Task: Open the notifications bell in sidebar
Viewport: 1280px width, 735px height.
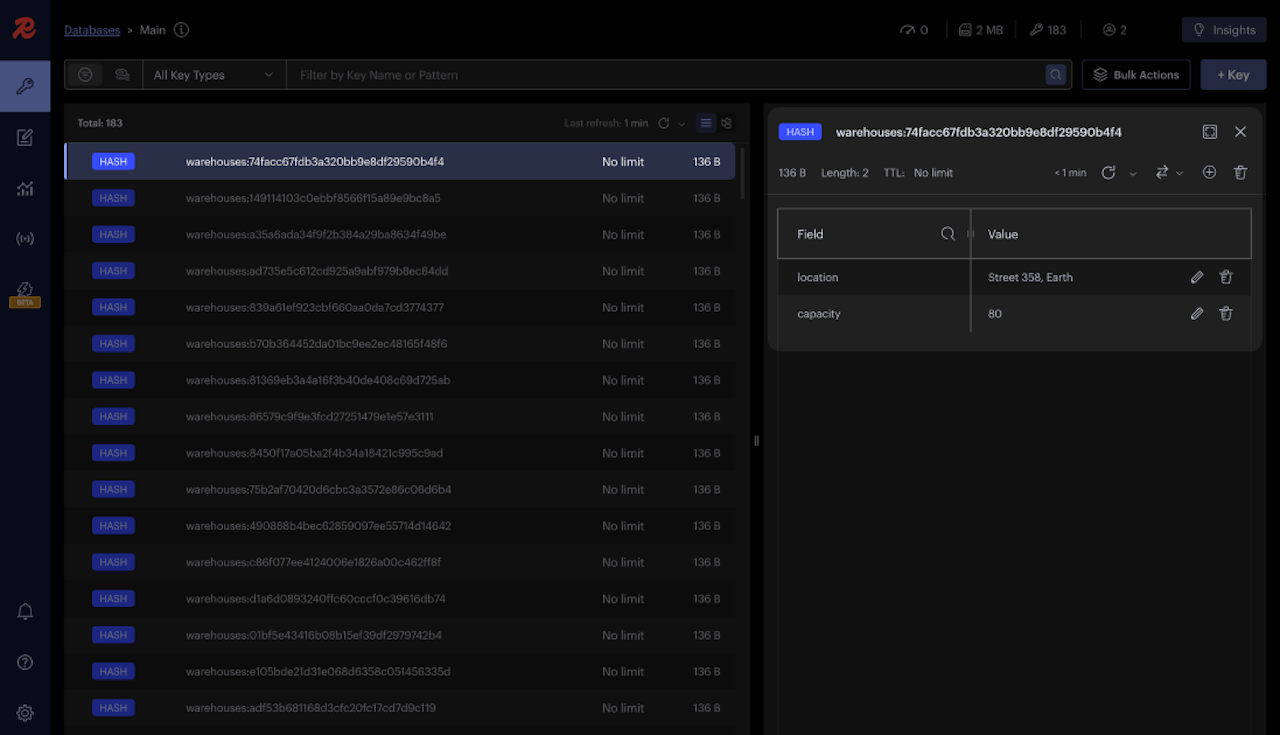Action: click(25, 612)
